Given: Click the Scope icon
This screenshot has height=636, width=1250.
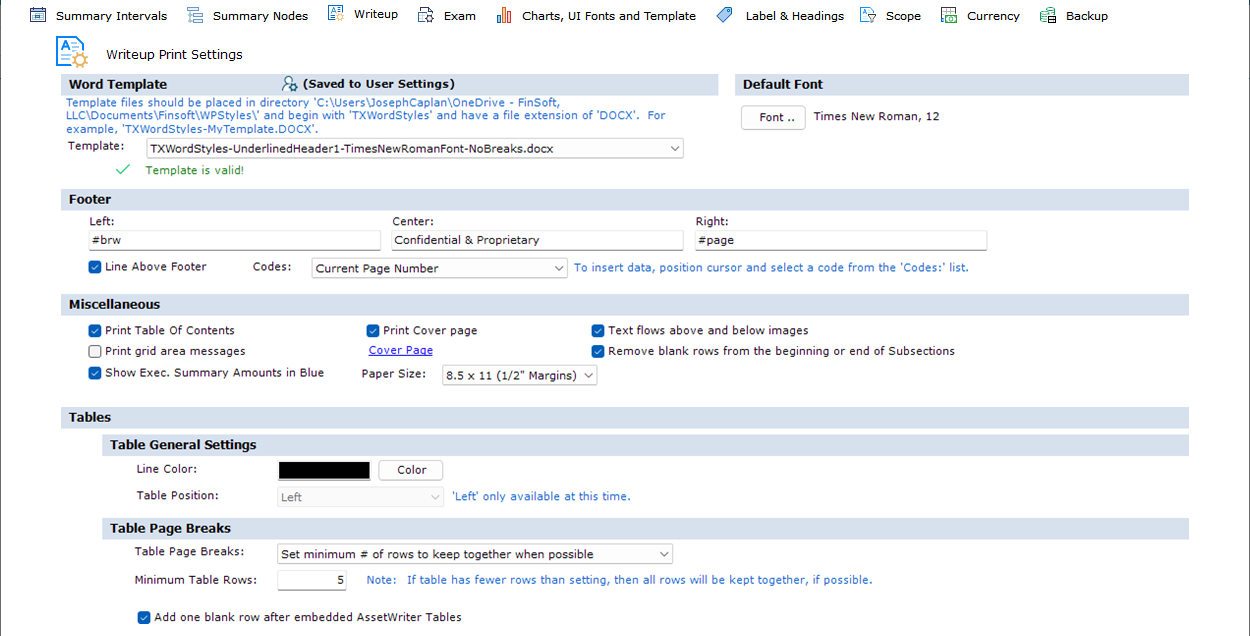Looking at the screenshot, I should [x=868, y=15].
